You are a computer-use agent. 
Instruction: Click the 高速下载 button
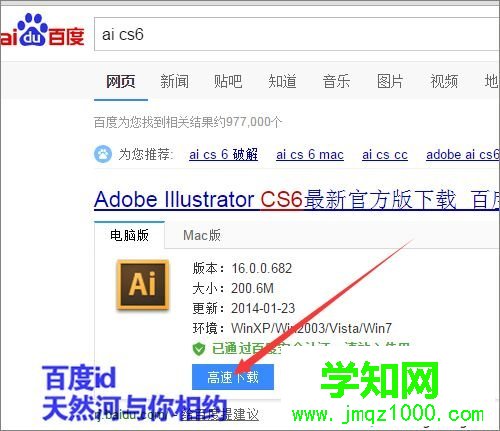(x=233, y=377)
